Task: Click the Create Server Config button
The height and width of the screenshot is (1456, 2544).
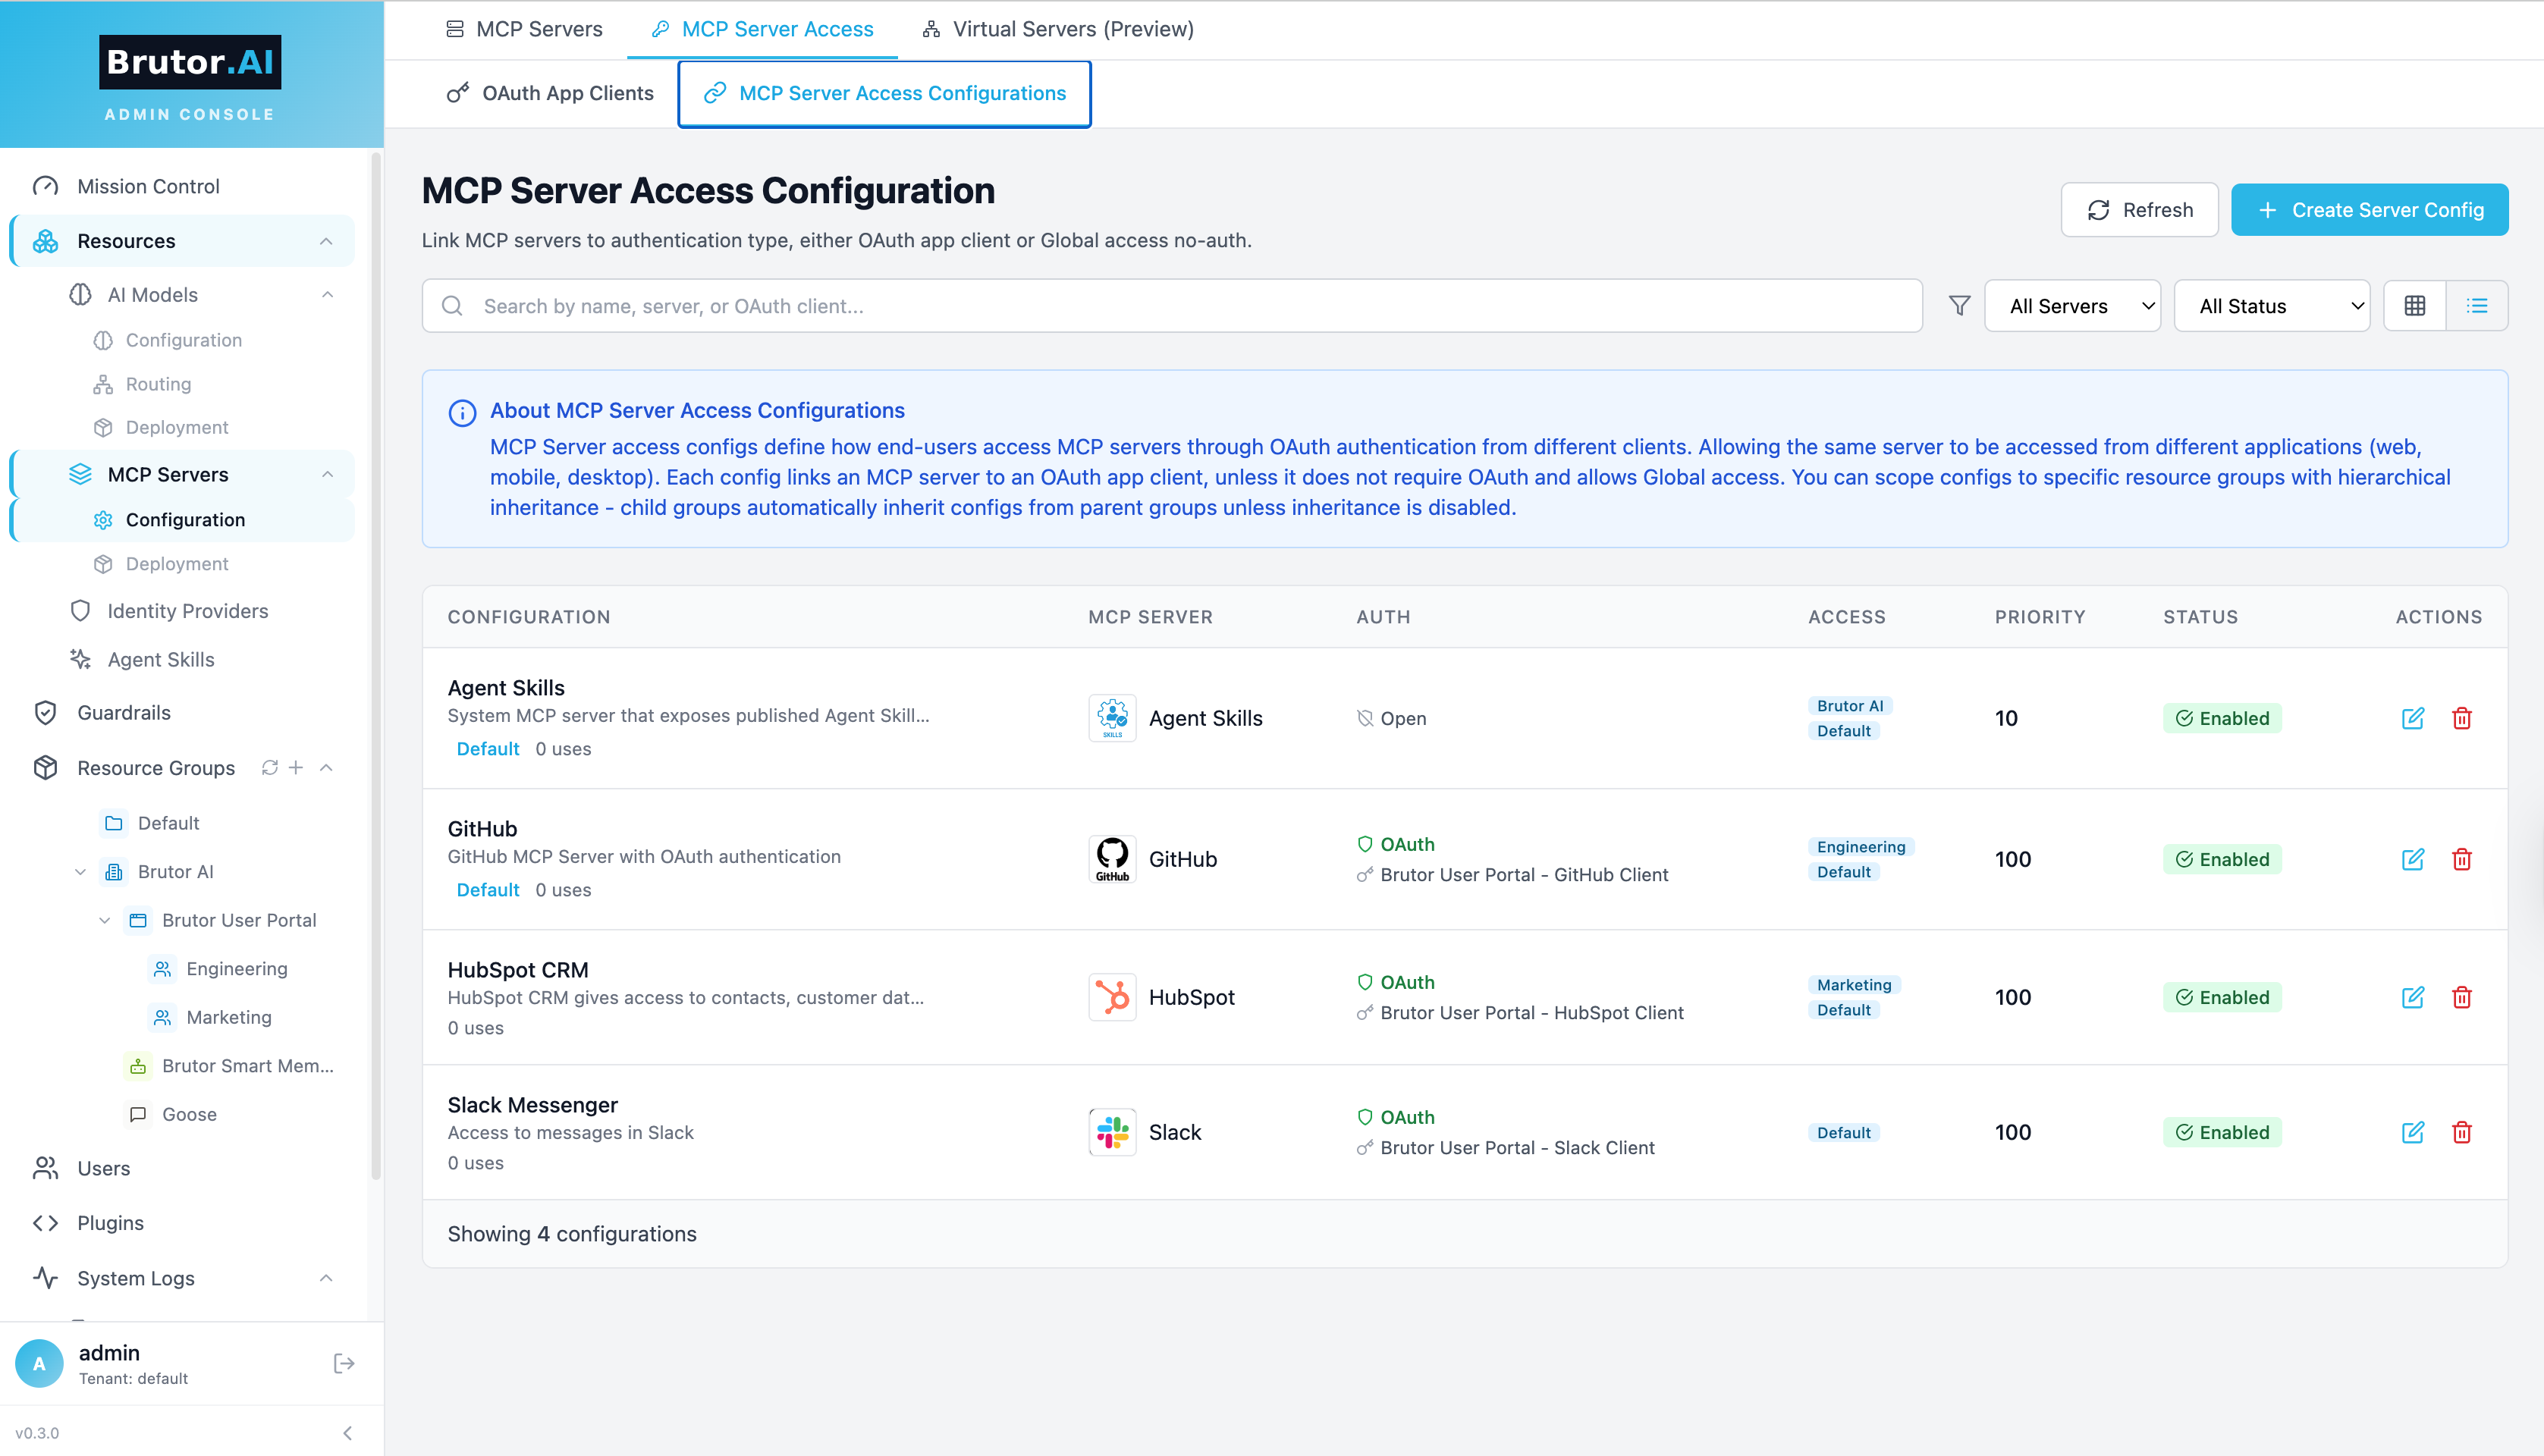Action: pyautogui.click(x=2369, y=209)
